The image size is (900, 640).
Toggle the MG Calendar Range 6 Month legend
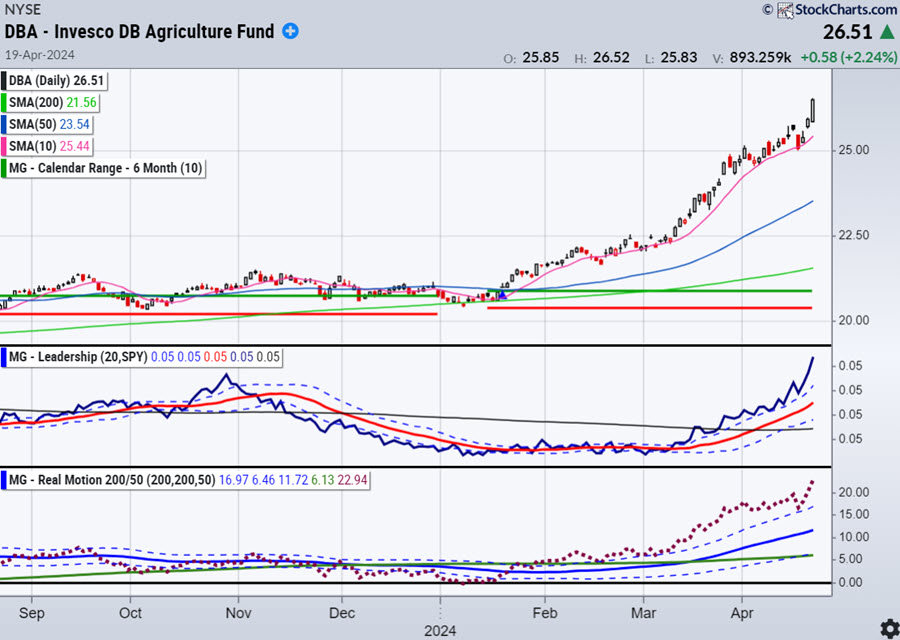tap(108, 168)
